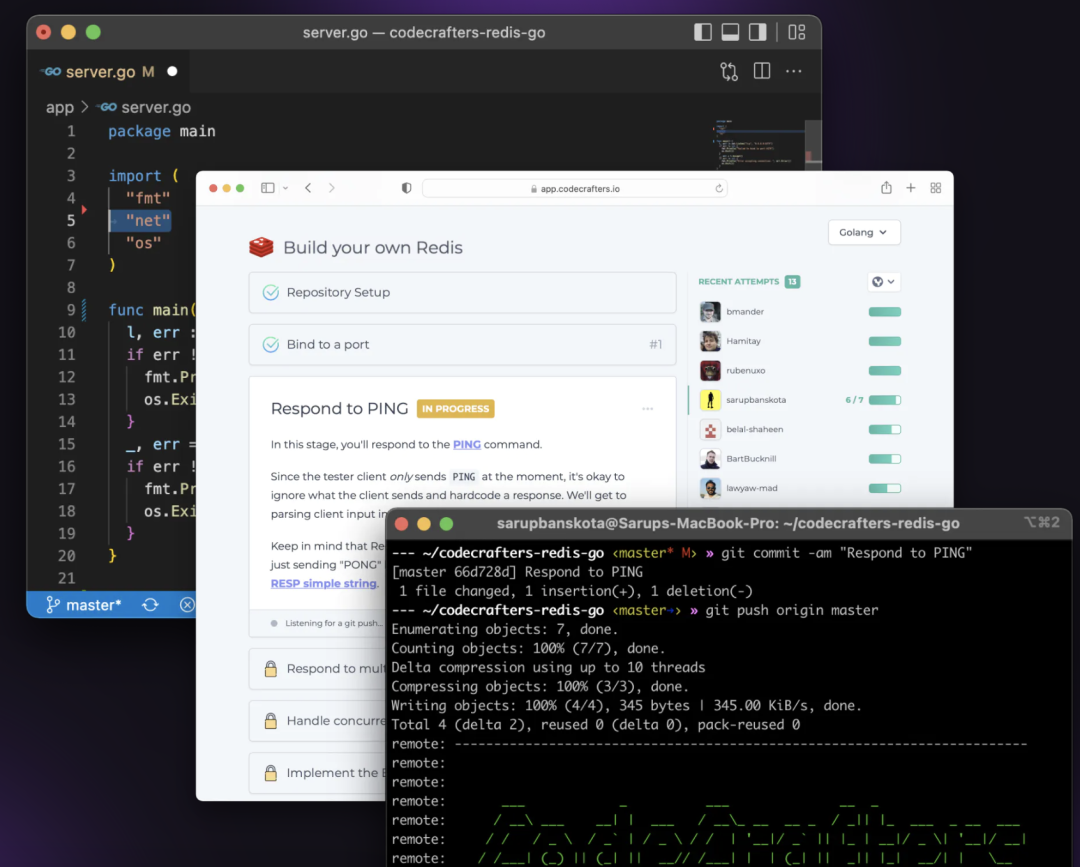Open the Repository Setup stage
This screenshot has width=1080, height=867.
pos(462,293)
